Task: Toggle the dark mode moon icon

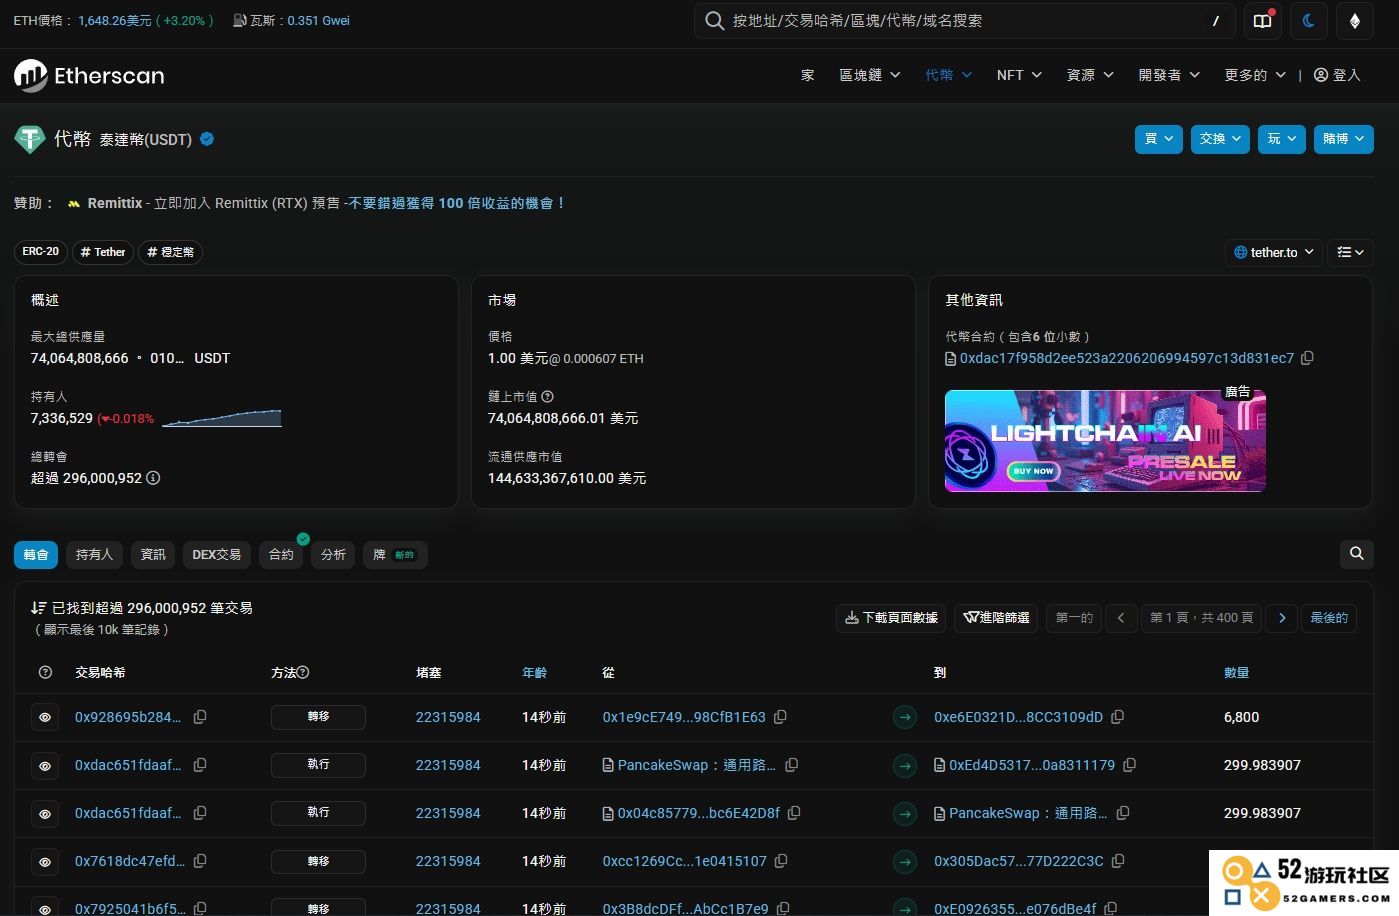Action: [1308, 21]
